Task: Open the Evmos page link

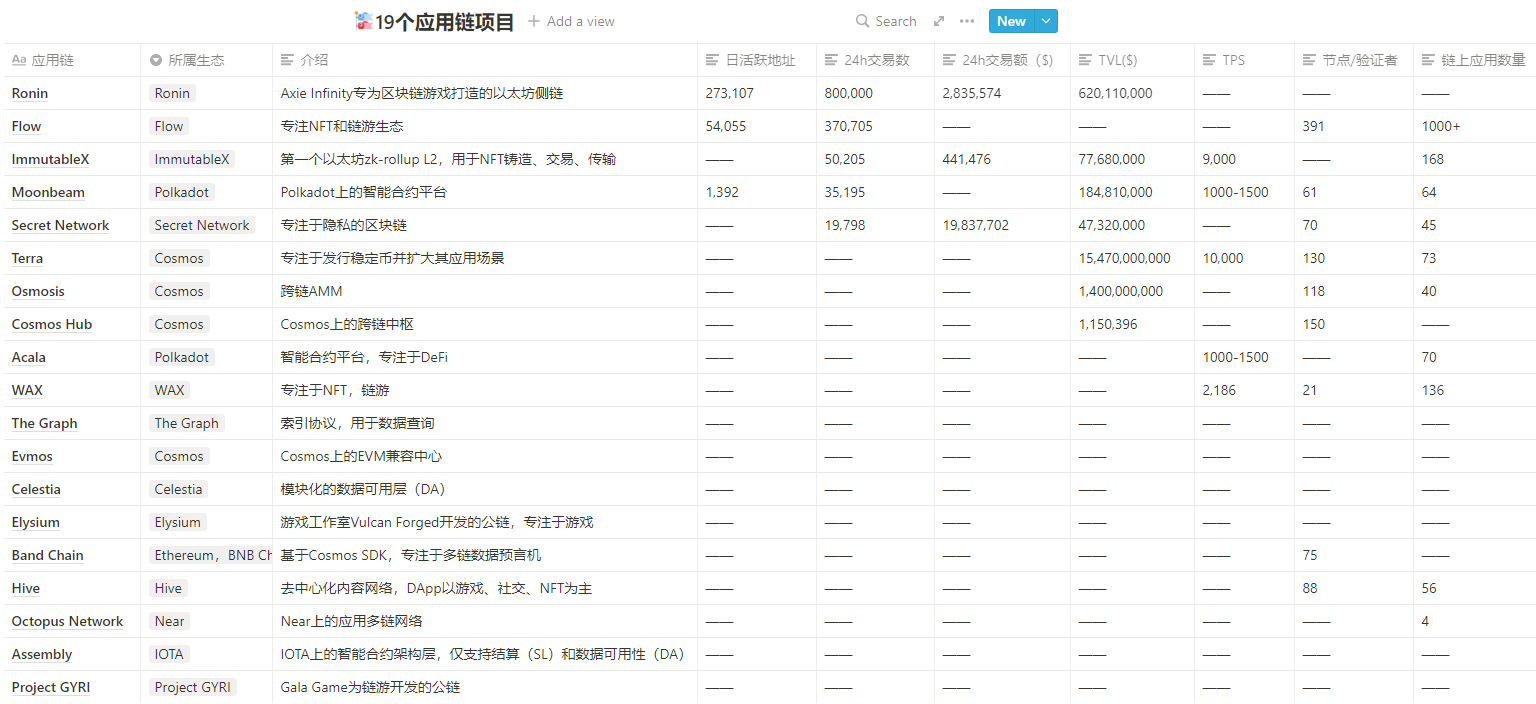Action: click(32, 456)
